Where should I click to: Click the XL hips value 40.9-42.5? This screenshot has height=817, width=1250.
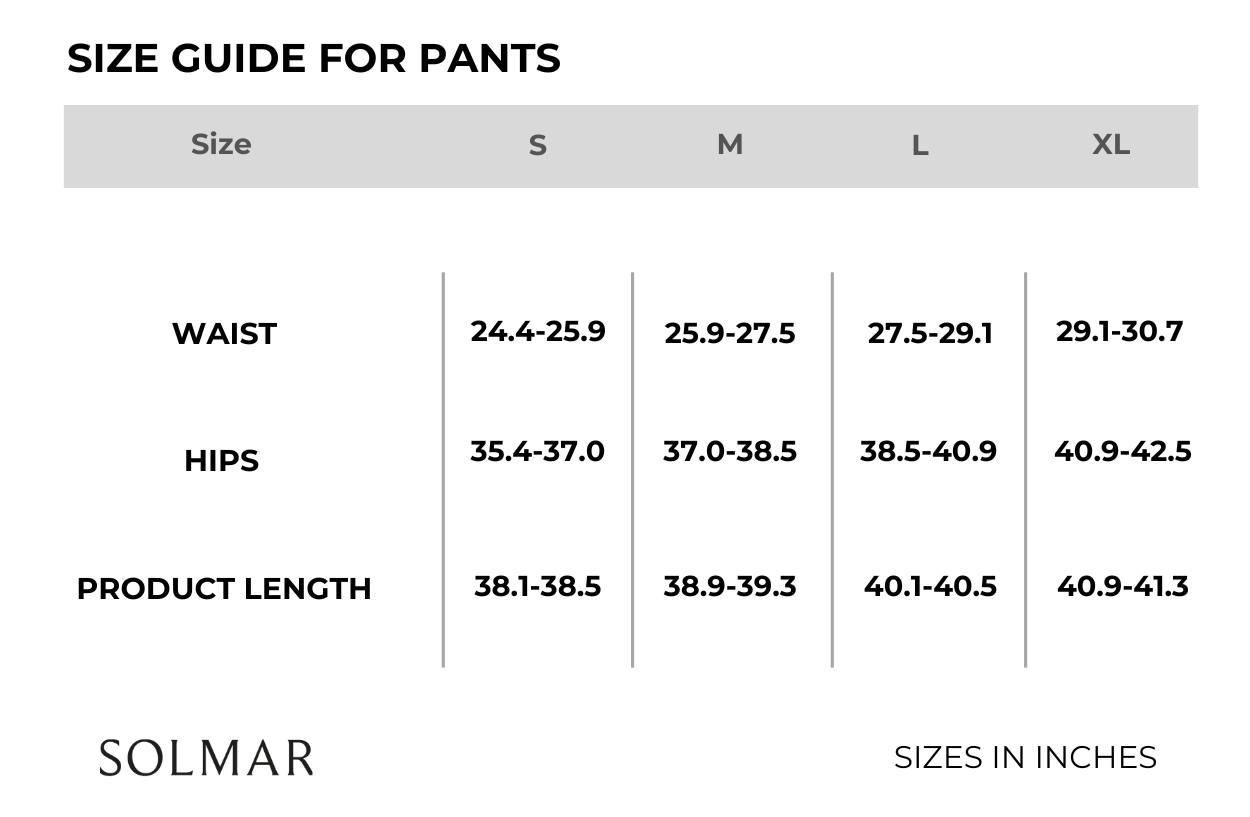tap(1123, 451)
